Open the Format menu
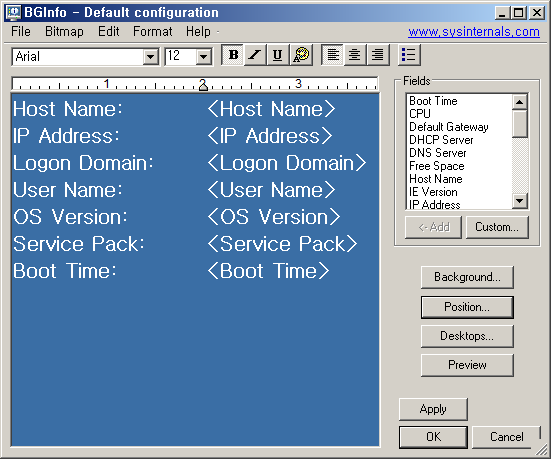The width and height of the screenshot is (551, 459). [x=153, y=32]
